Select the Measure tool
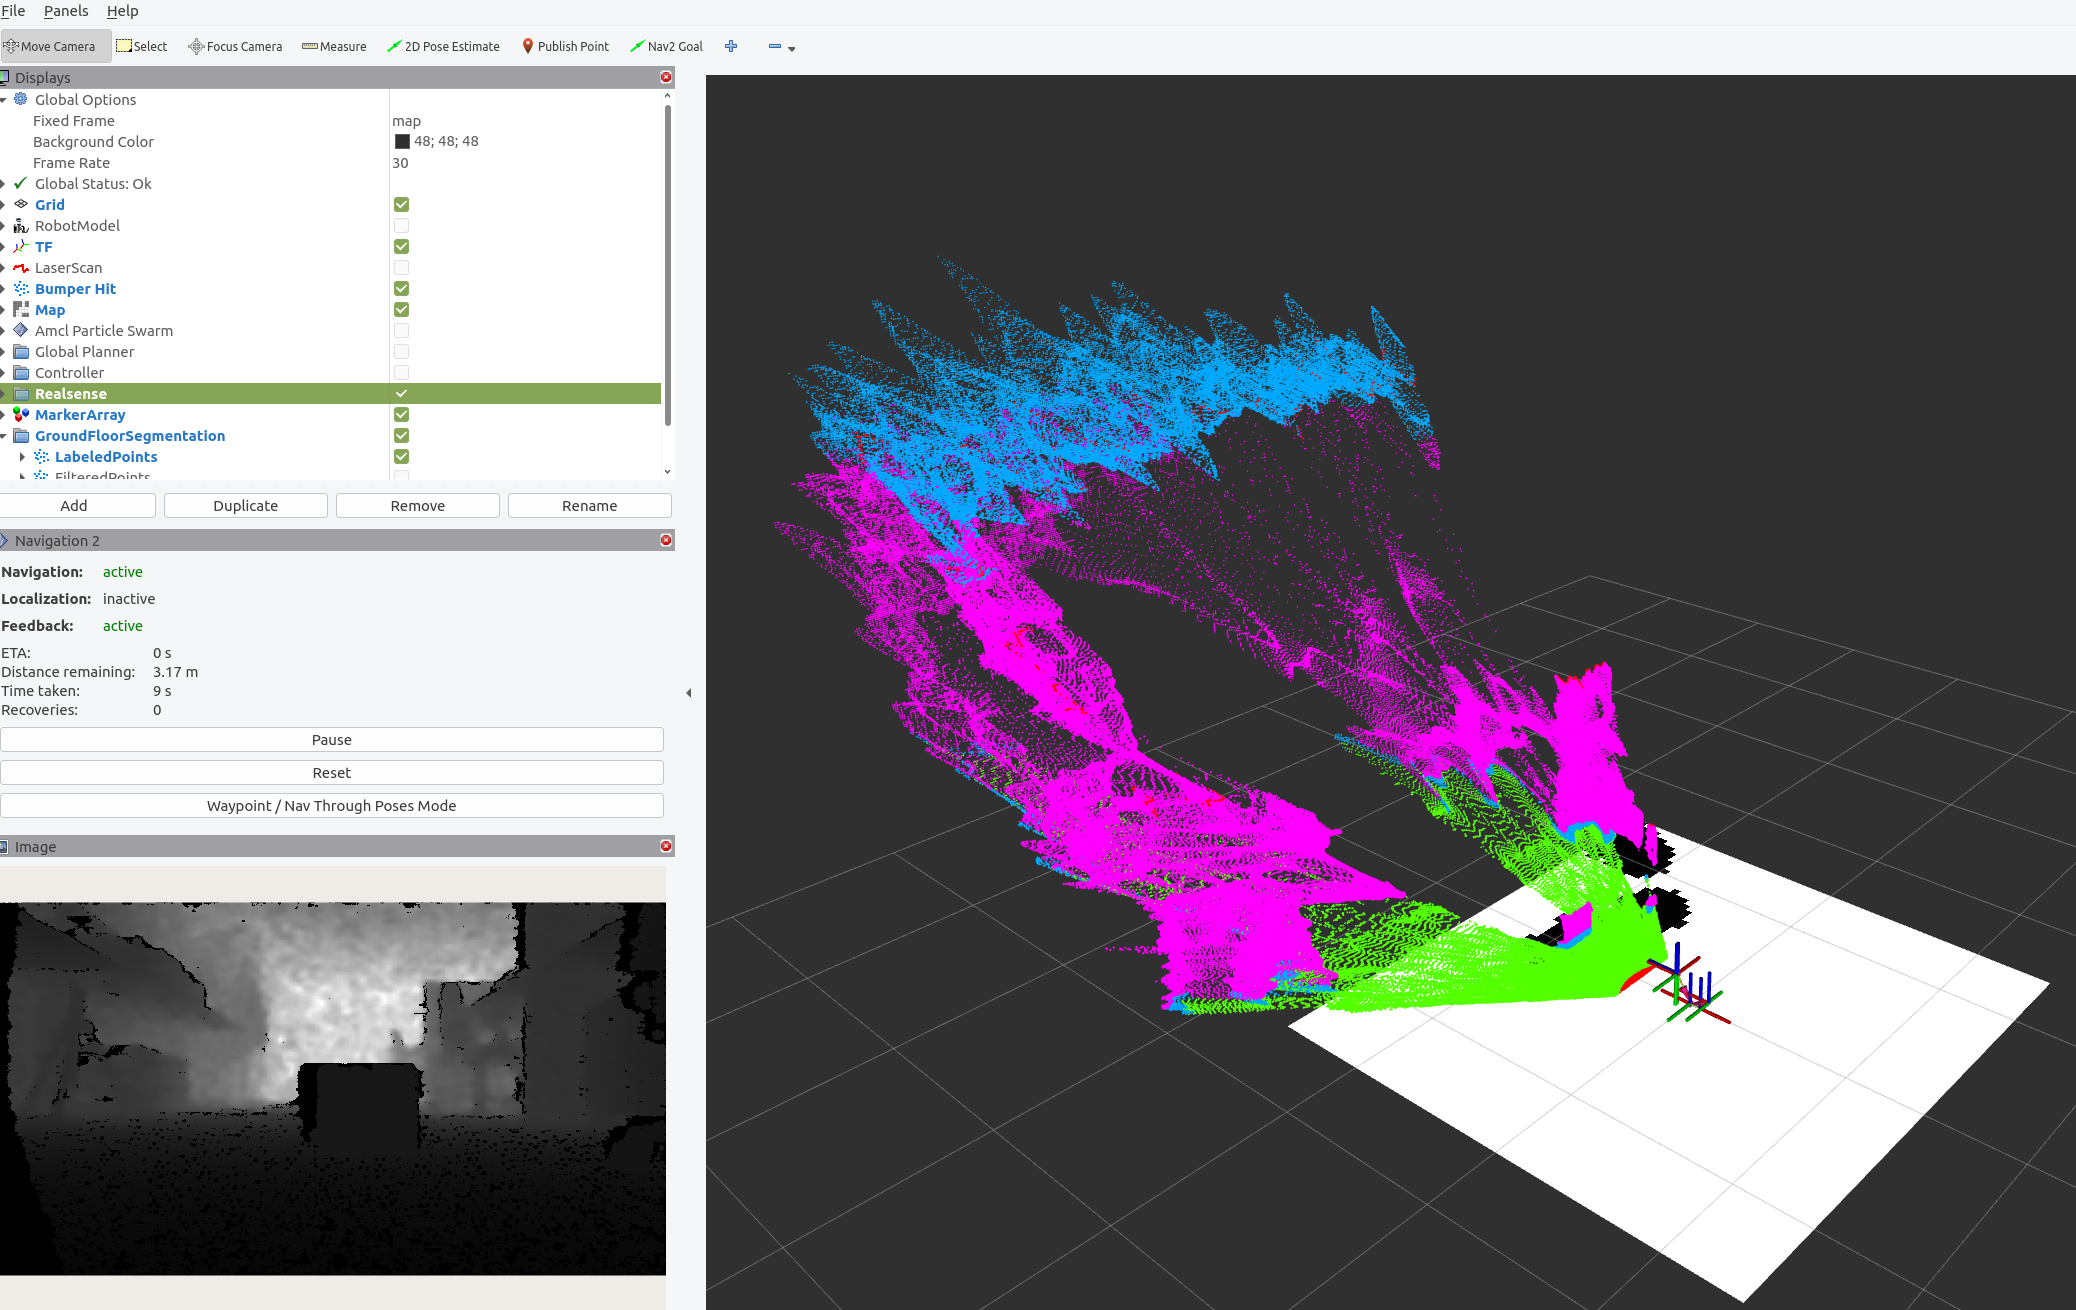Viewport: 2076px width, 1310px height. [334, 46]
